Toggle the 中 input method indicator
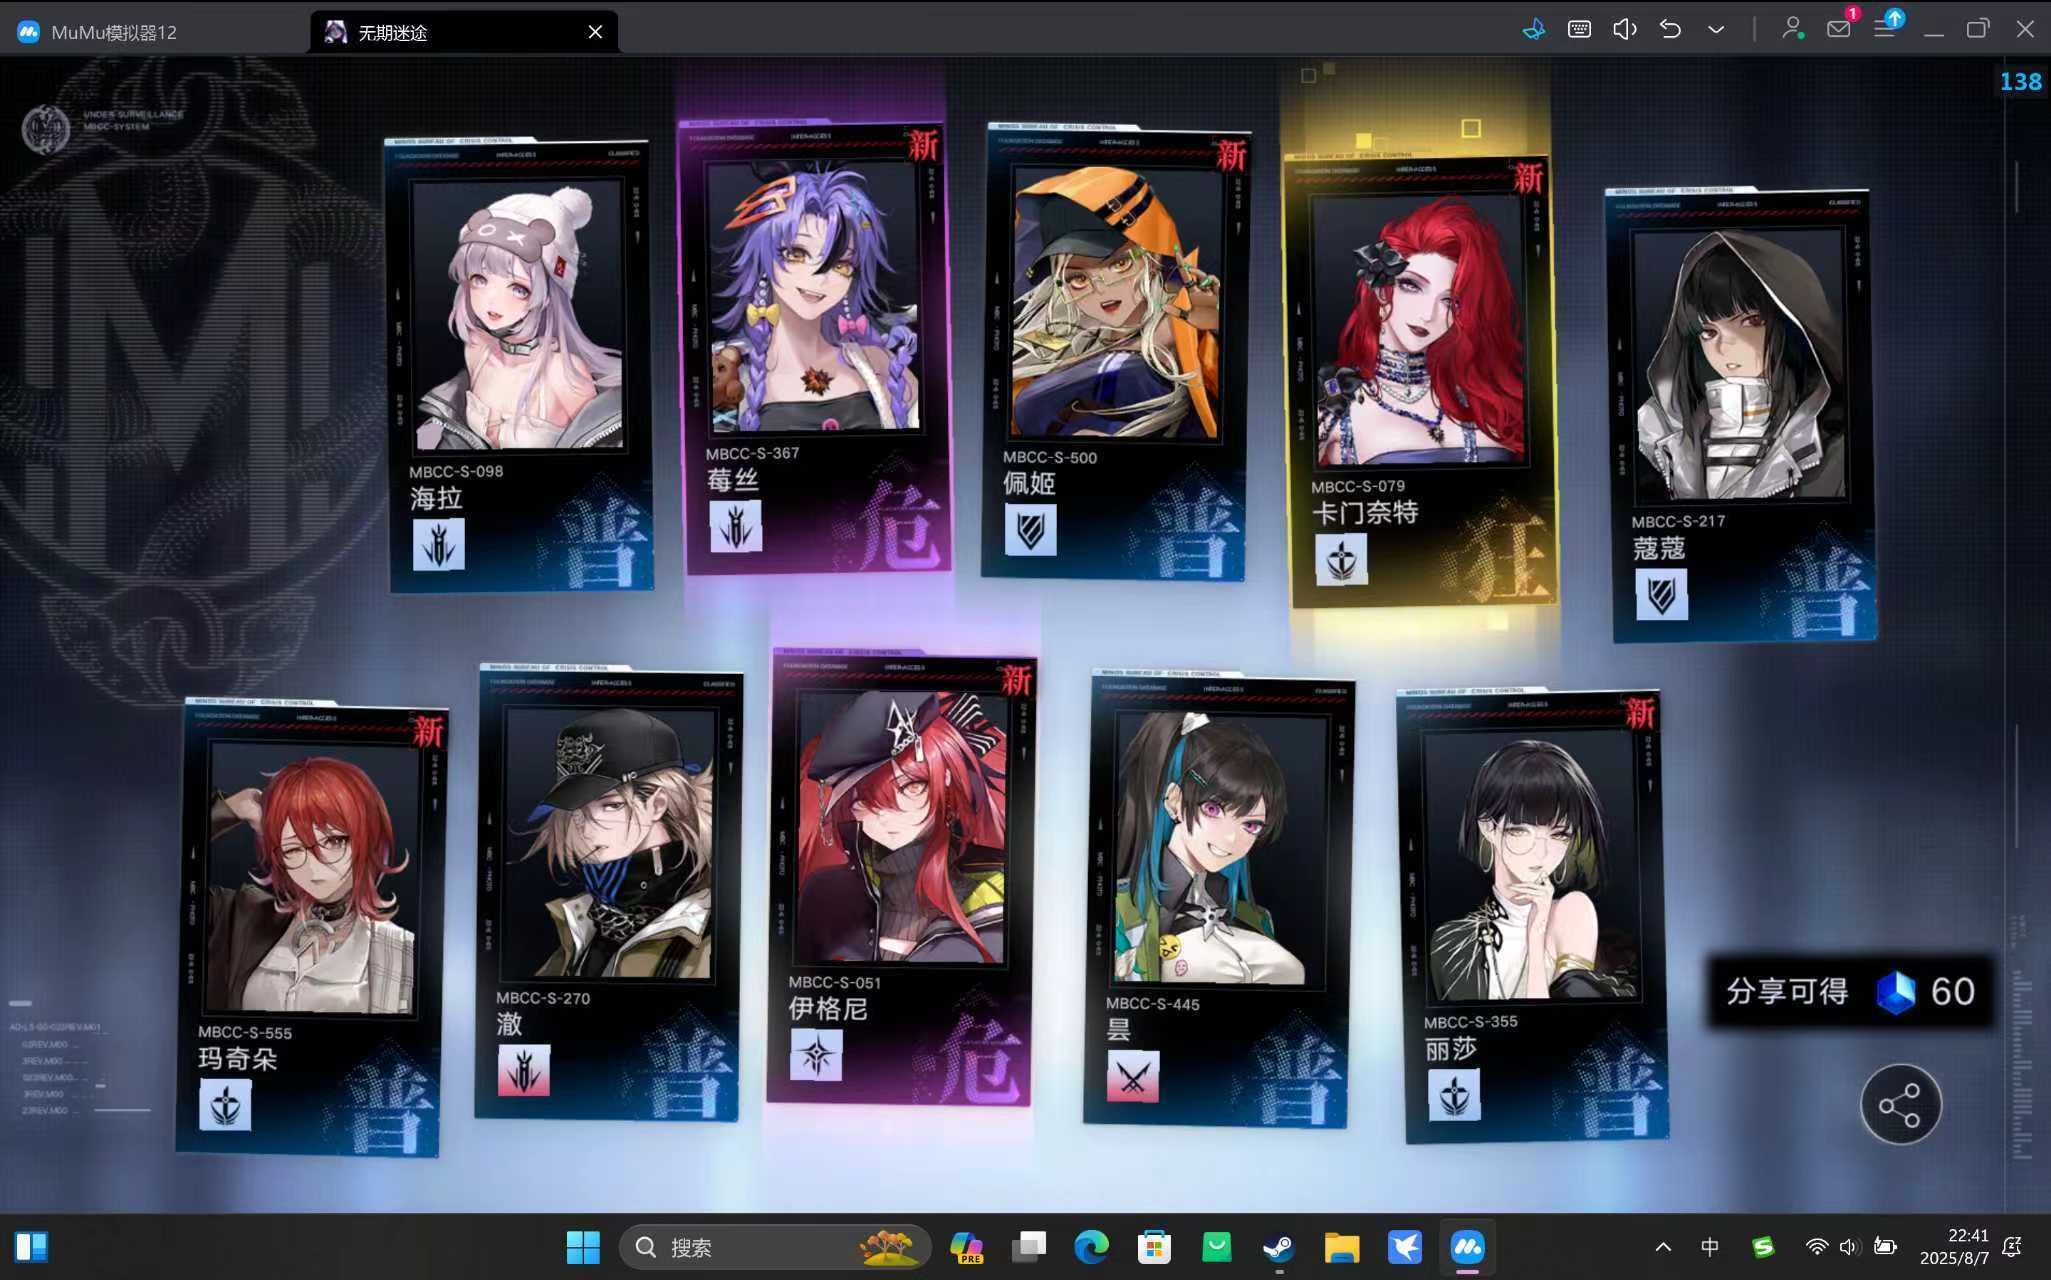 [x=1710, y=1247]
